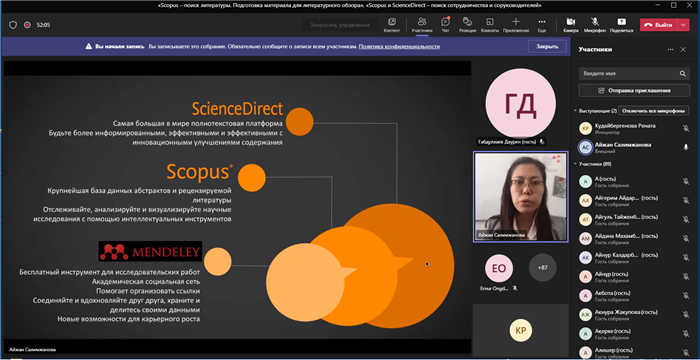This screenshot has width=700, height=360.
Task: Click the ScienceDirect heading on slide
Action: 238,109
